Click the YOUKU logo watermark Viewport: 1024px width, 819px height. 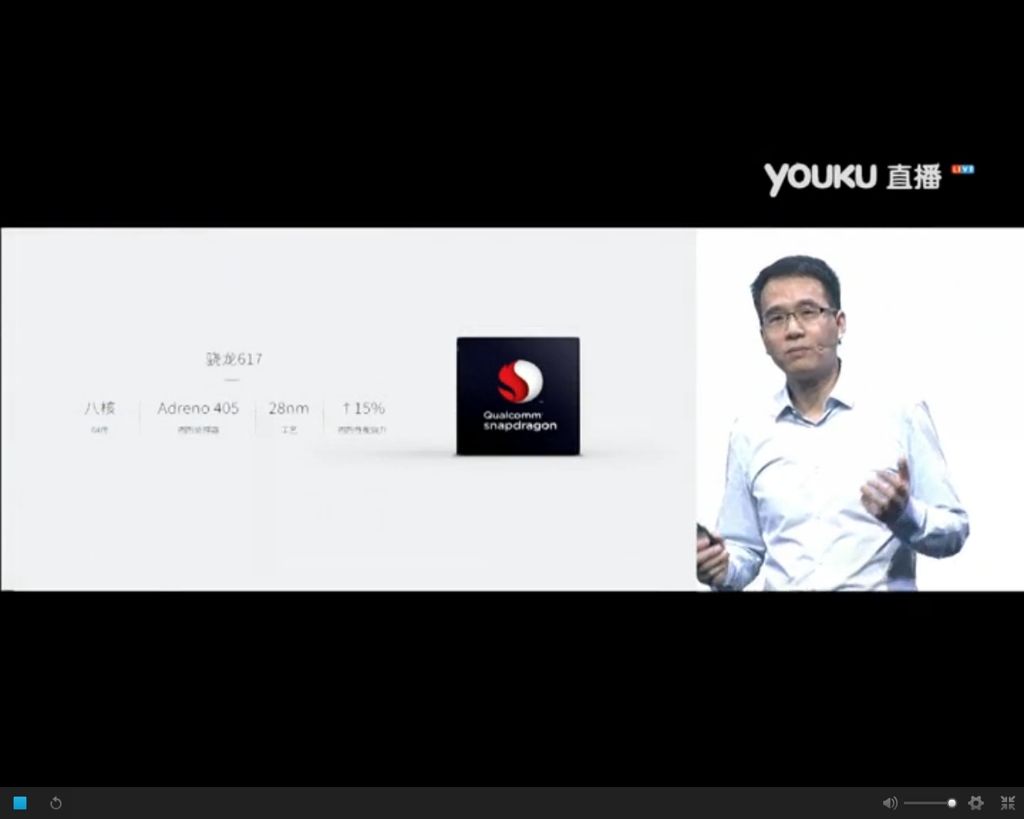(820, 178)
